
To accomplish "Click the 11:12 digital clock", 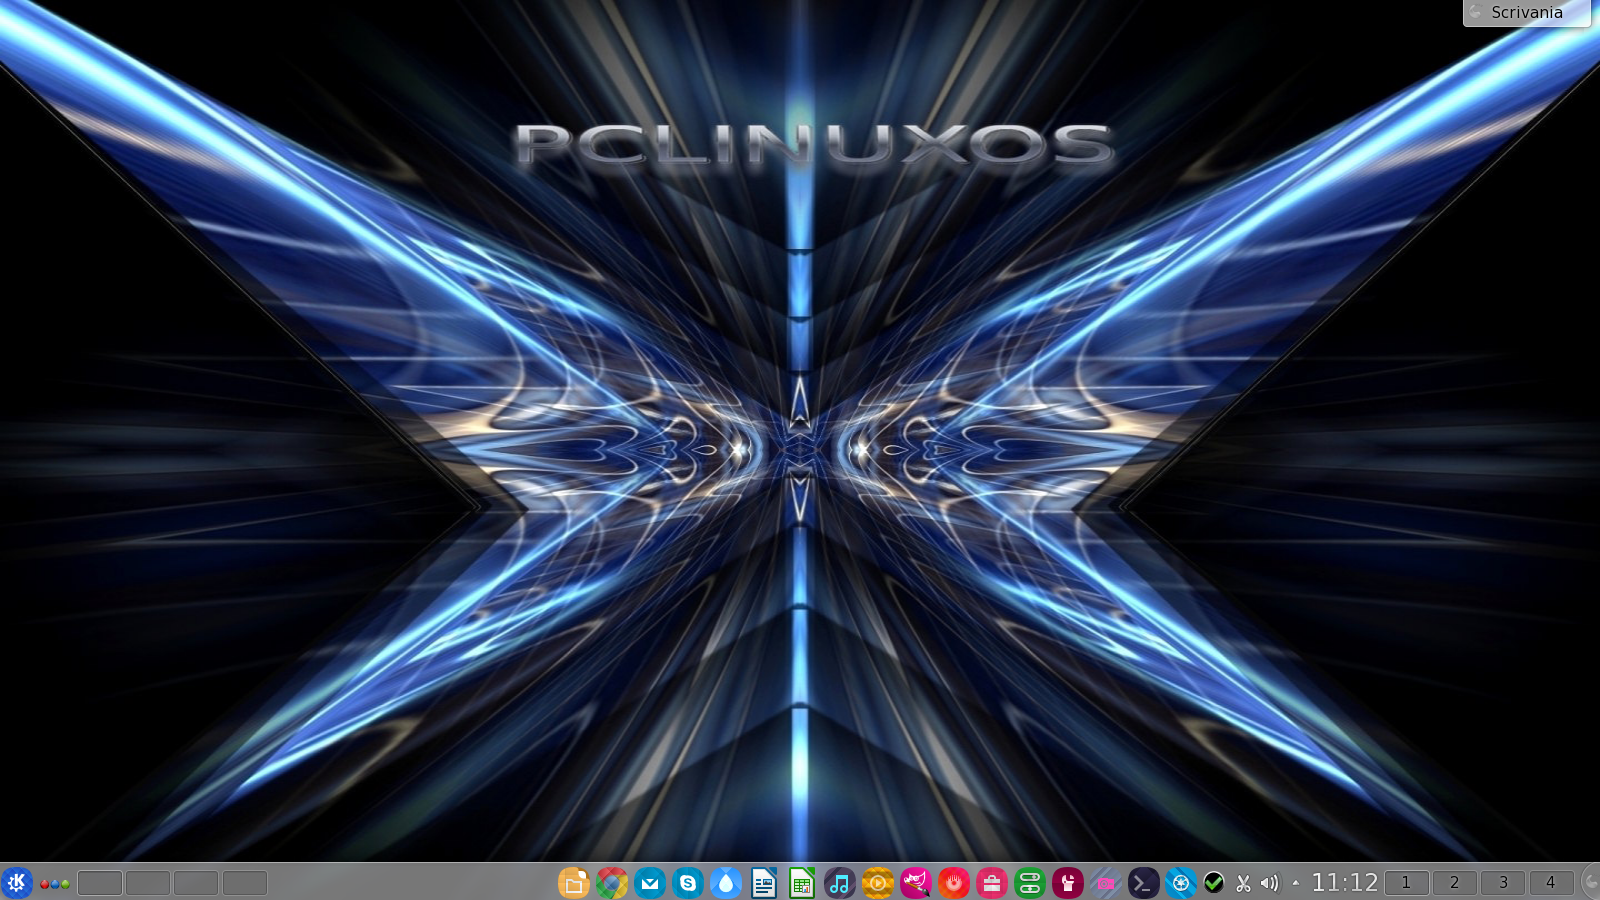I will tap(1345, 883).
